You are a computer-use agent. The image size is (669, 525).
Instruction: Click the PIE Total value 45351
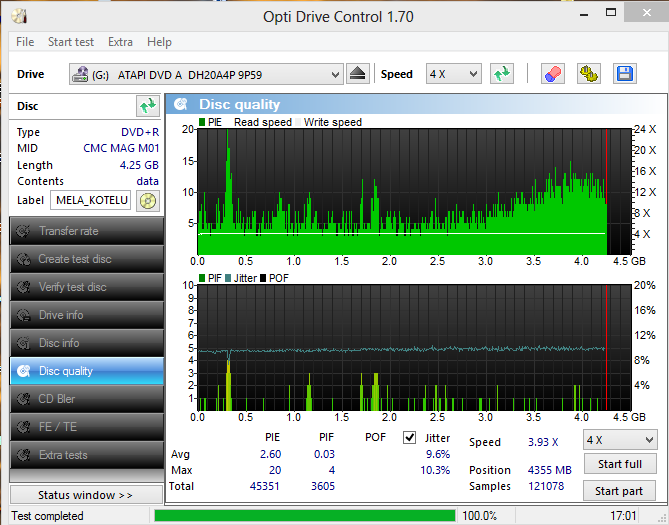[265, 486]
